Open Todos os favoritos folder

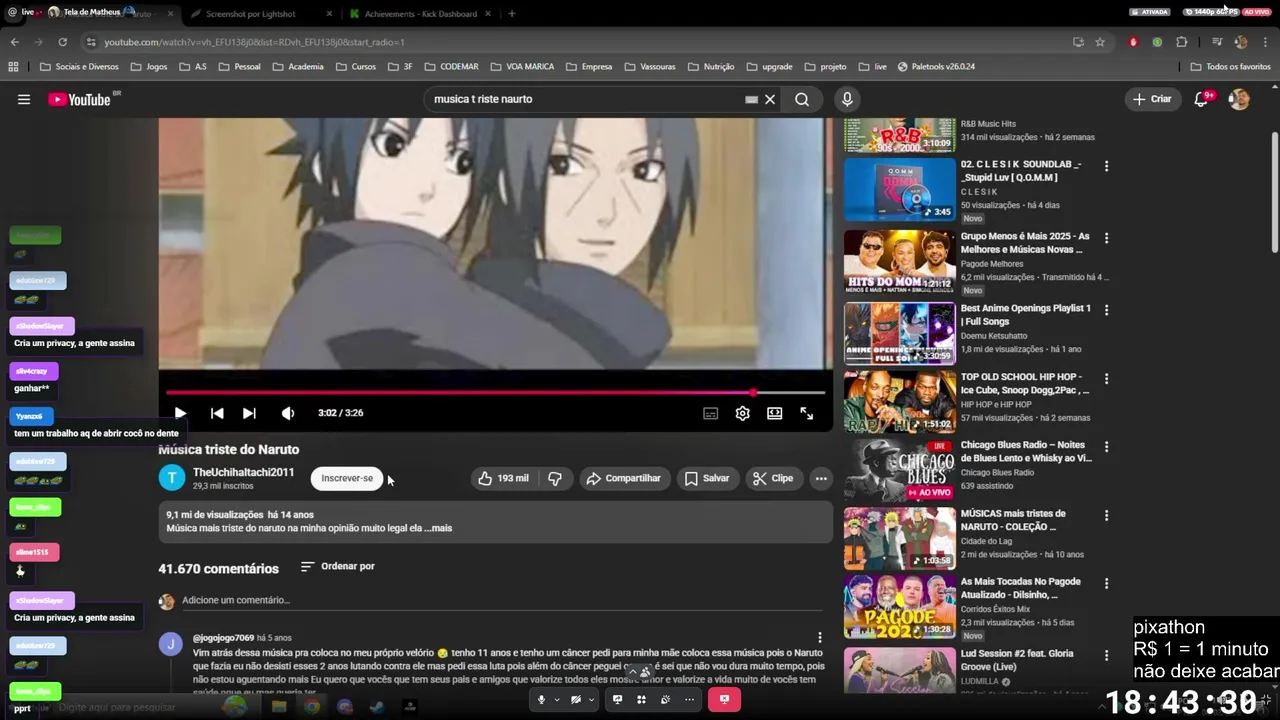pyautogui.click(x=1231, y=67)
